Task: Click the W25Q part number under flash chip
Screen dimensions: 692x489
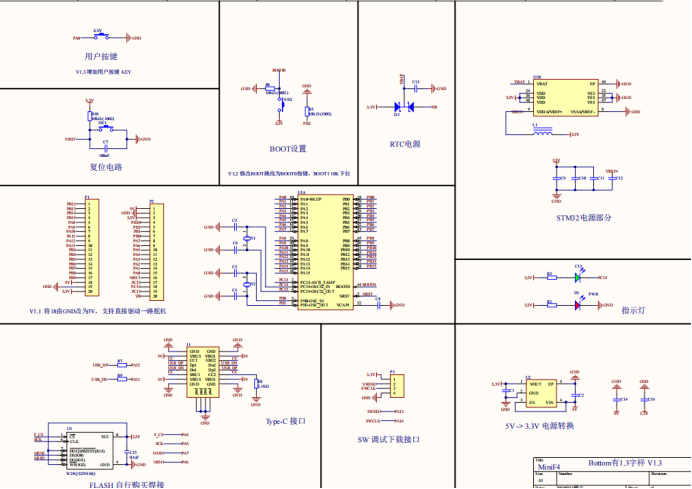Action: click(x=80, y=474)
